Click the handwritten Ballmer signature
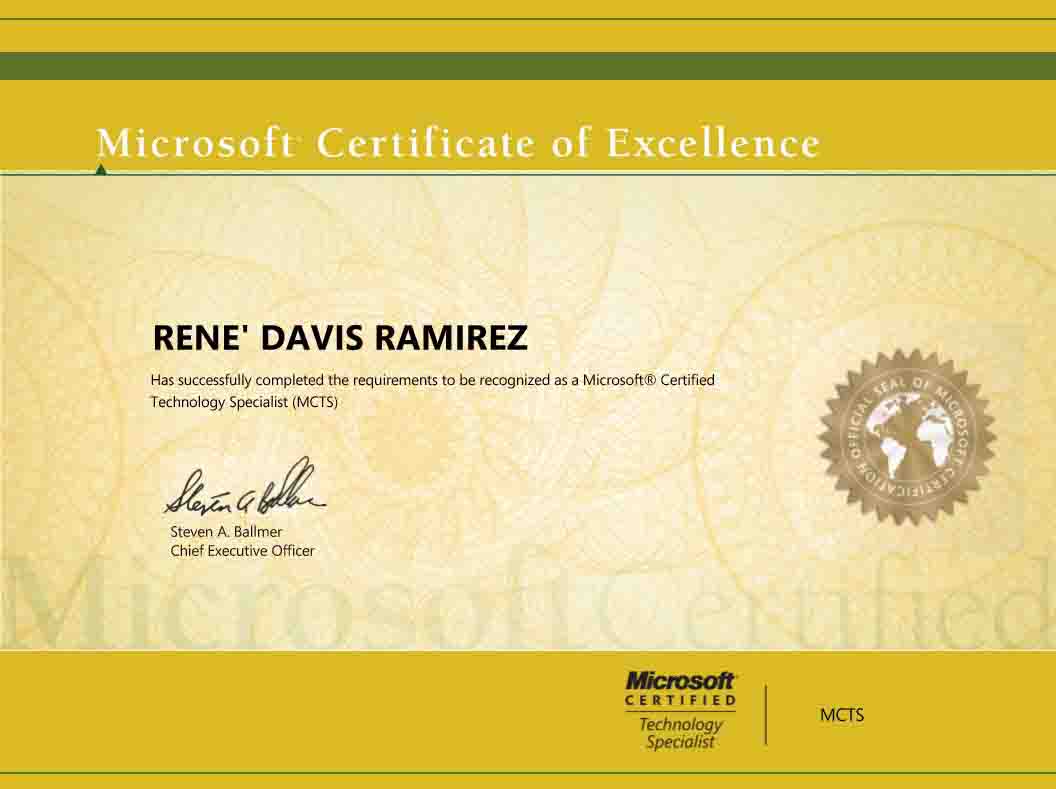 [x=245, y=486]
